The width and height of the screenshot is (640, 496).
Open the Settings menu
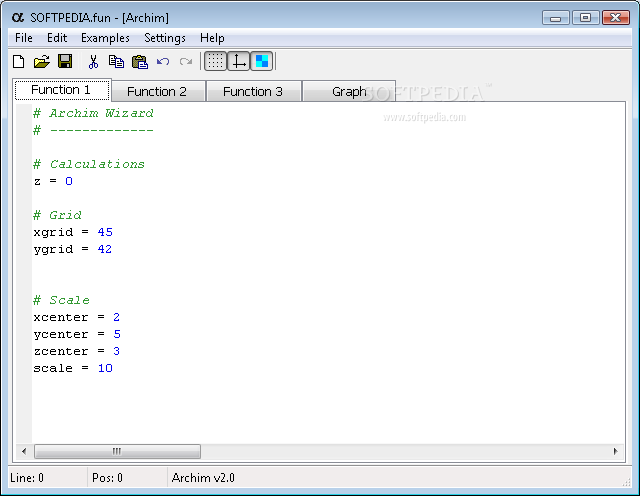coord(165,38)
